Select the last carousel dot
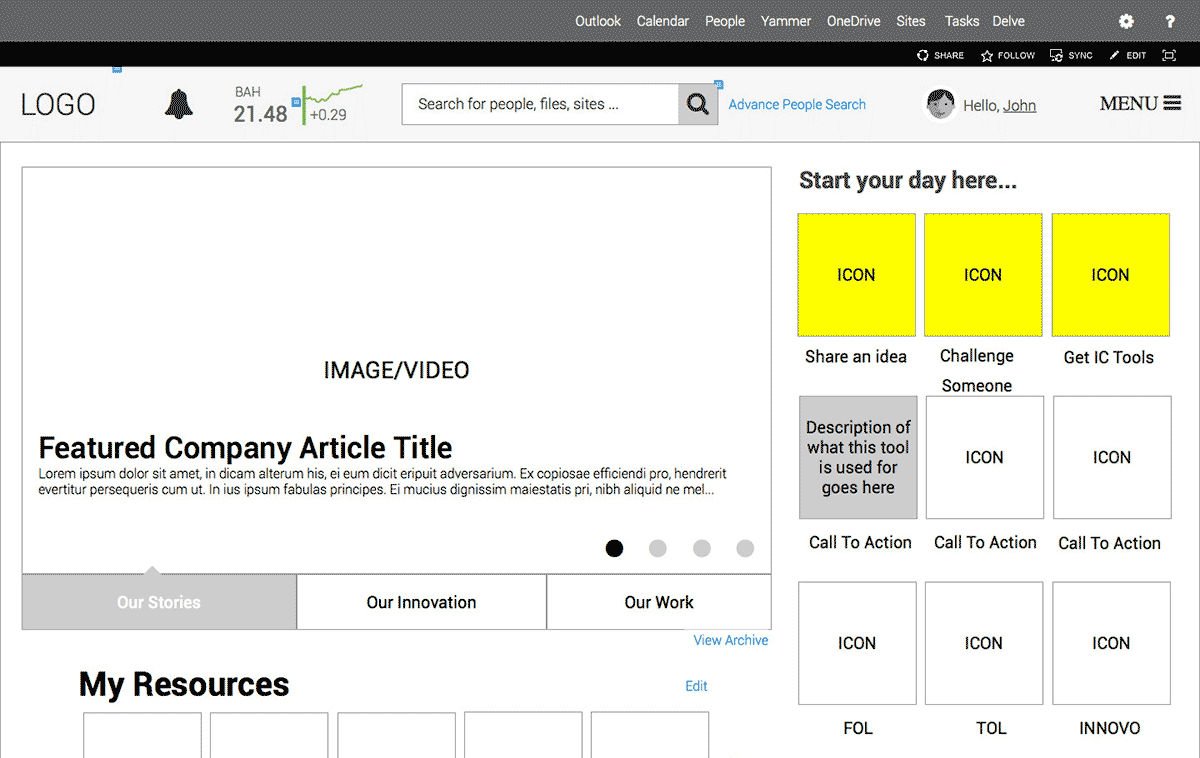 745,548
